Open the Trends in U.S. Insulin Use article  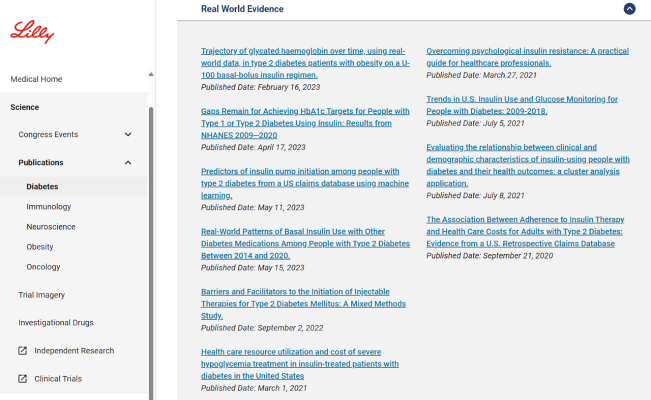522,105
